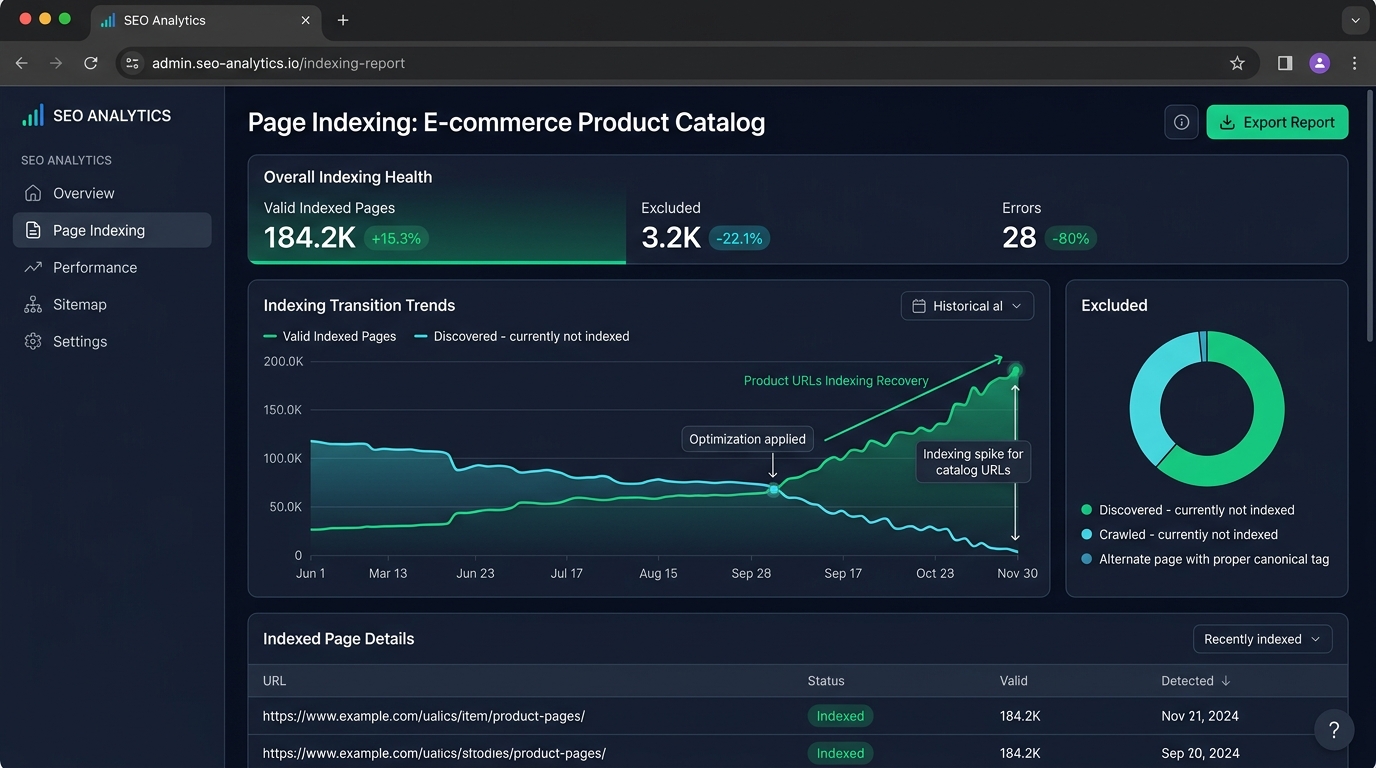1376x768 pixels.
Task: Reload the page in the browser toolbar
Action: click(x=91, y=63)
